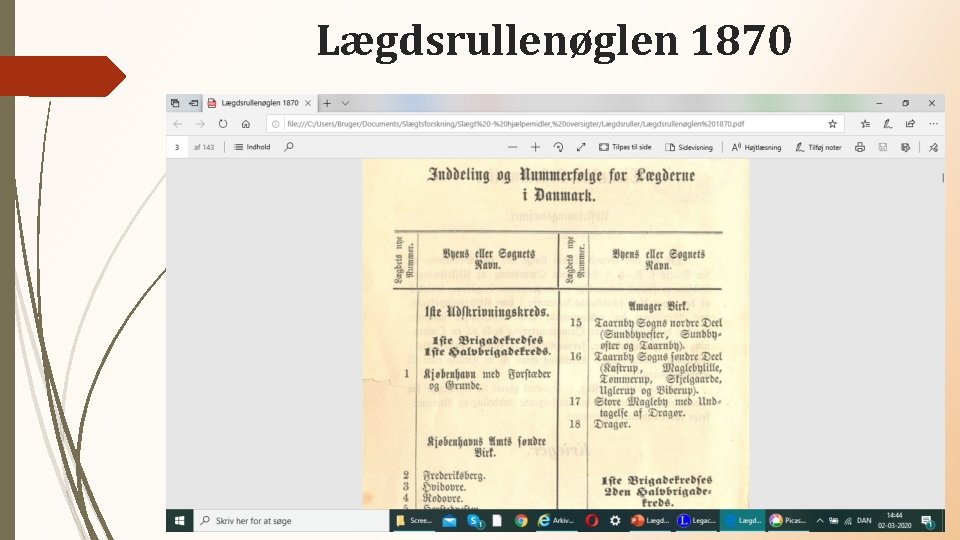Print the PDF document
The width and height of the screenshot is (960, 540).
(x=860, y=147)
